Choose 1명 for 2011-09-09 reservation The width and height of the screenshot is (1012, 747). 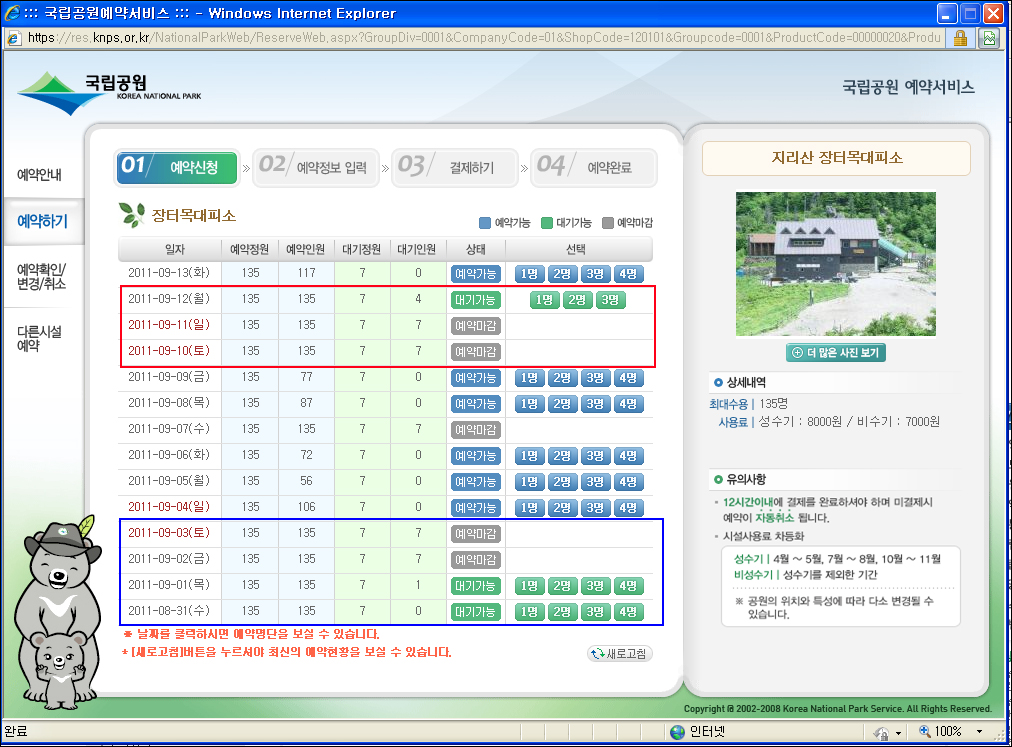click(x=530, y=377)
